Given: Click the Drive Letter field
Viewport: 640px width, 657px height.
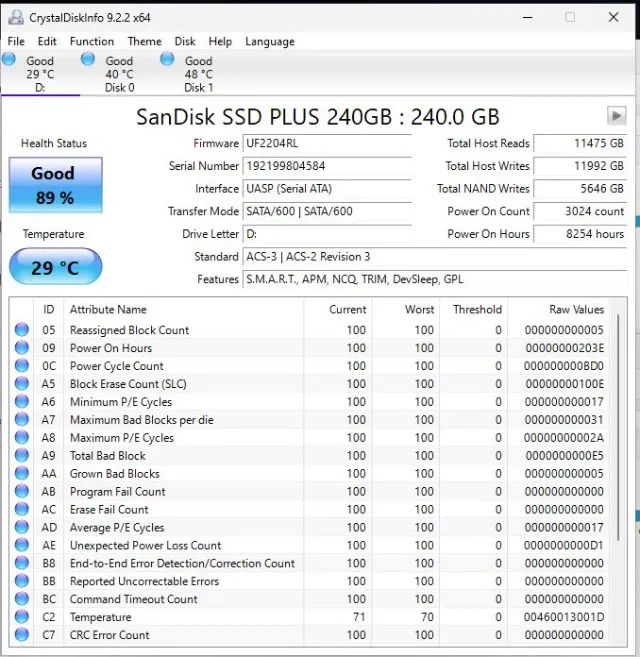Looking at the screenshot, I should [327, 234].
